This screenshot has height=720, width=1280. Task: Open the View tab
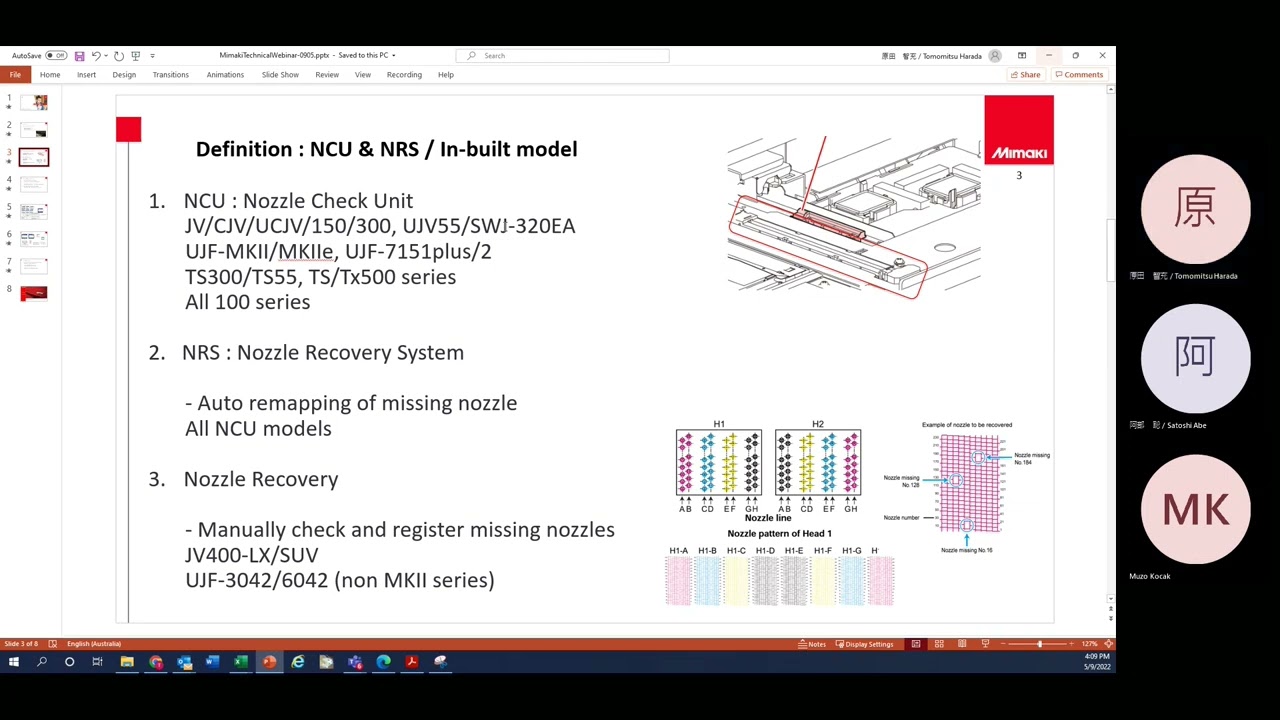(363, 75)
